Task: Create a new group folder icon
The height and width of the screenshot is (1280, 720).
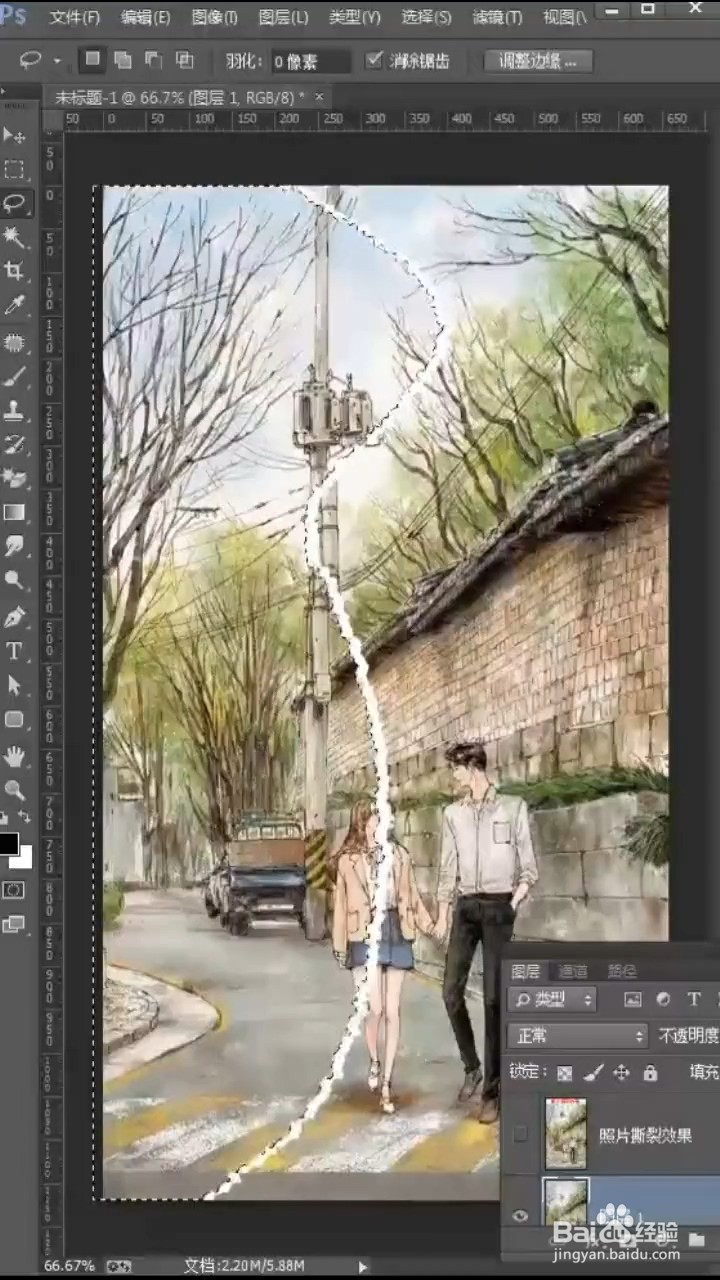Action: coord(696,1240)
